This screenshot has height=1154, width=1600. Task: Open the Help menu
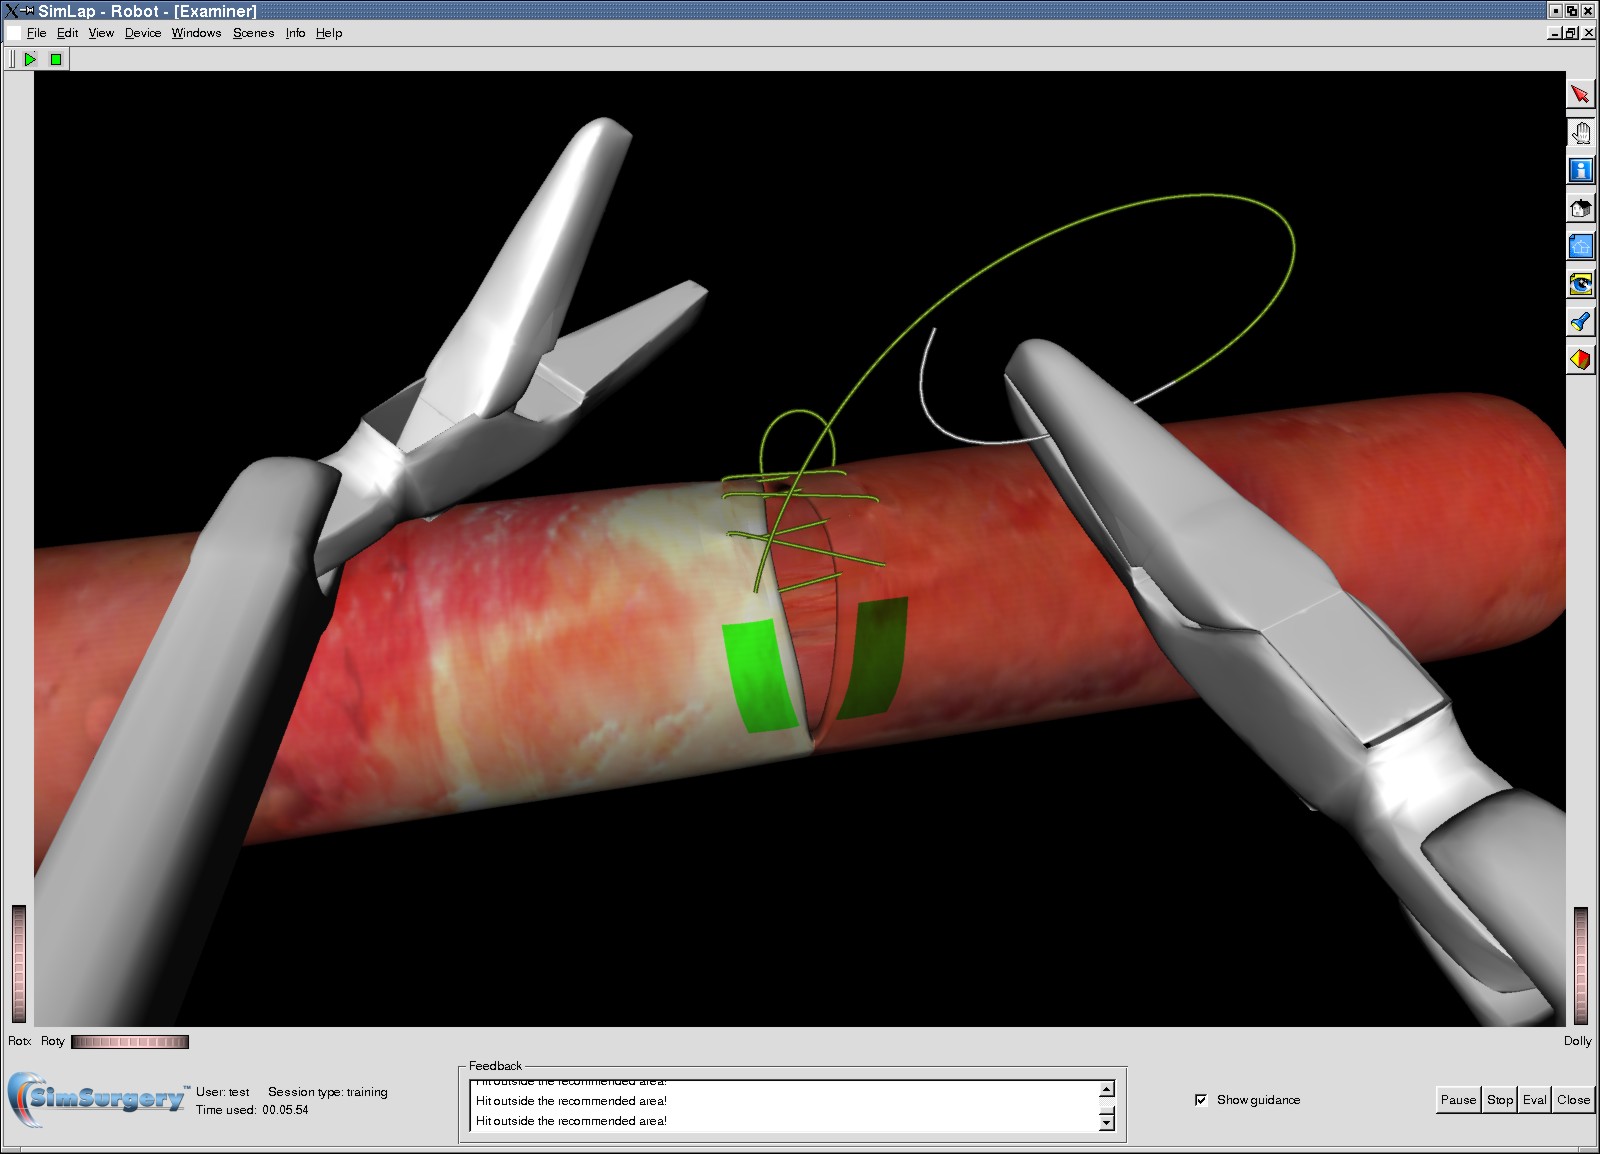[329, 33]
